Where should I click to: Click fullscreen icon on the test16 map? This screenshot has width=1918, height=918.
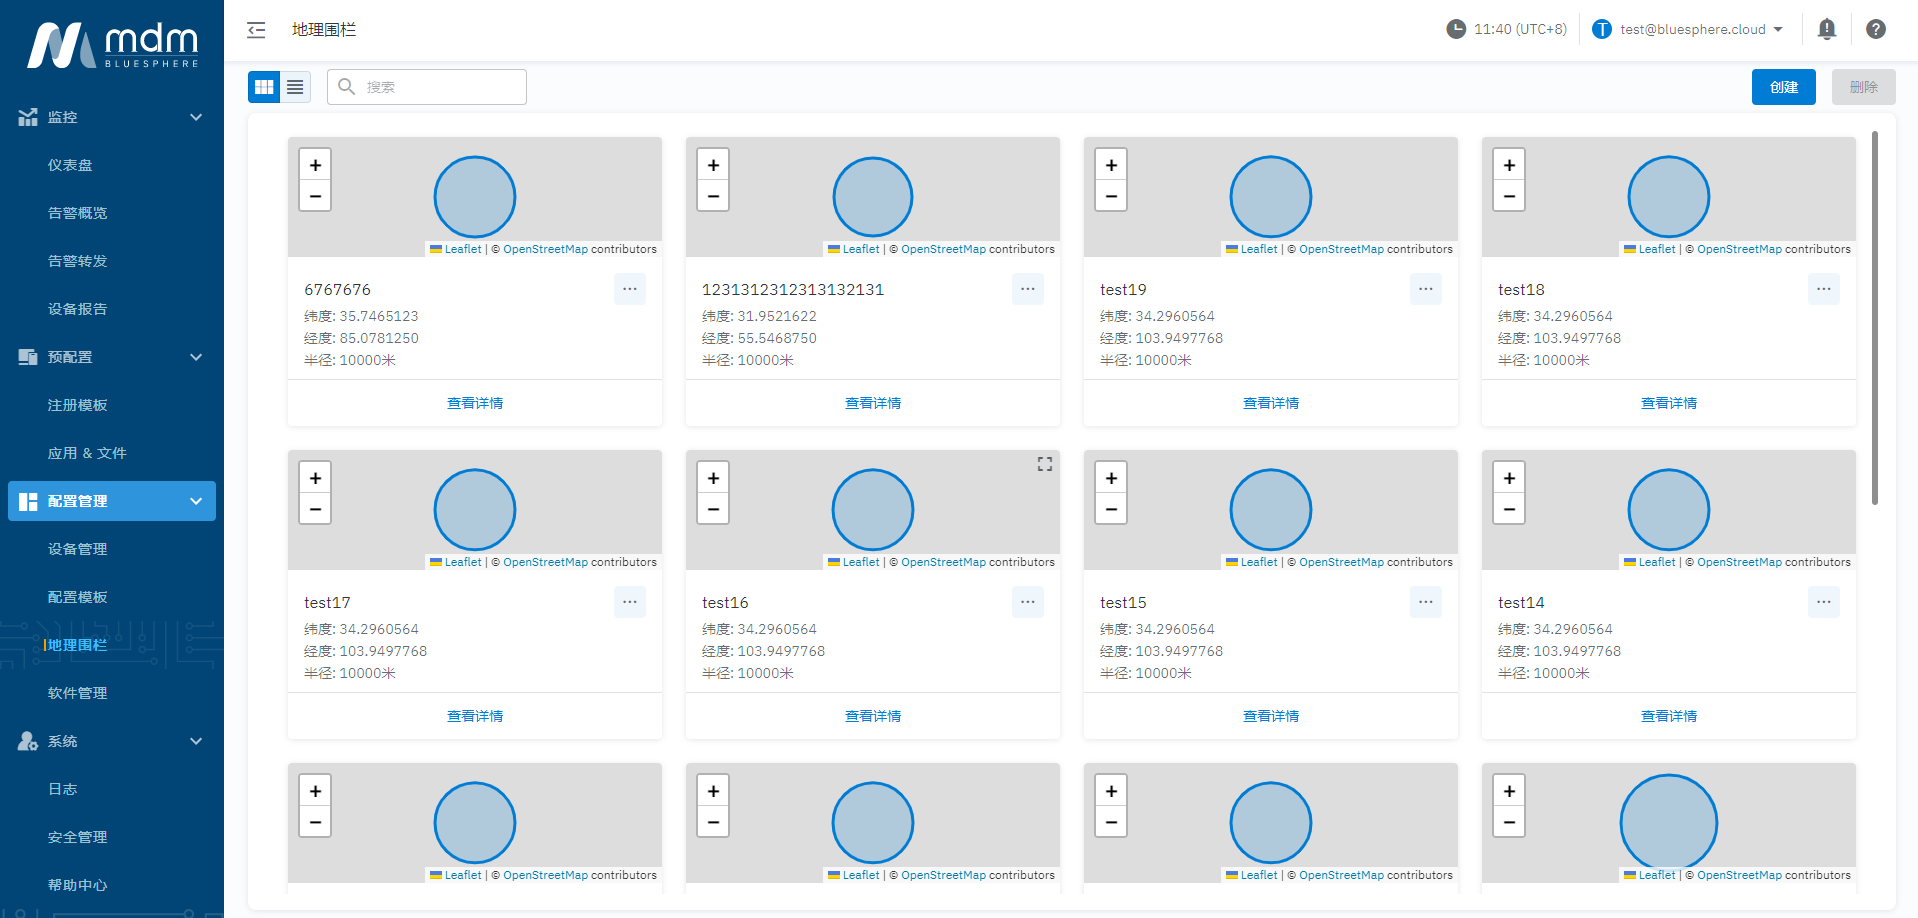[x=1044, y=464]
